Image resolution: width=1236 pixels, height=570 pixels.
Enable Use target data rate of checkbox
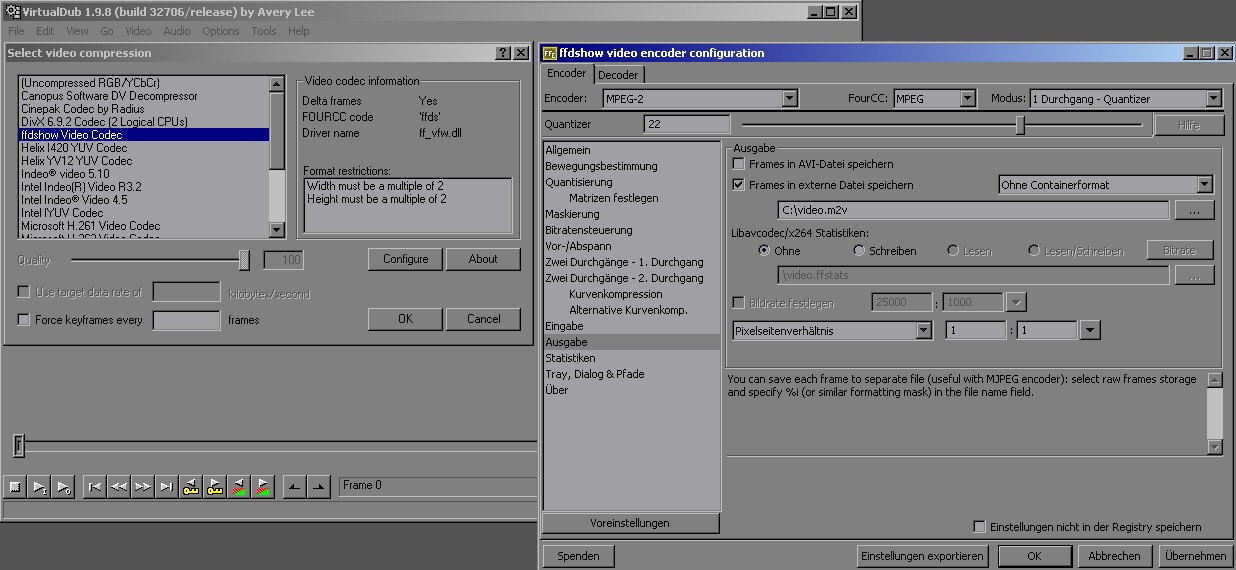(x=23, y=292)
